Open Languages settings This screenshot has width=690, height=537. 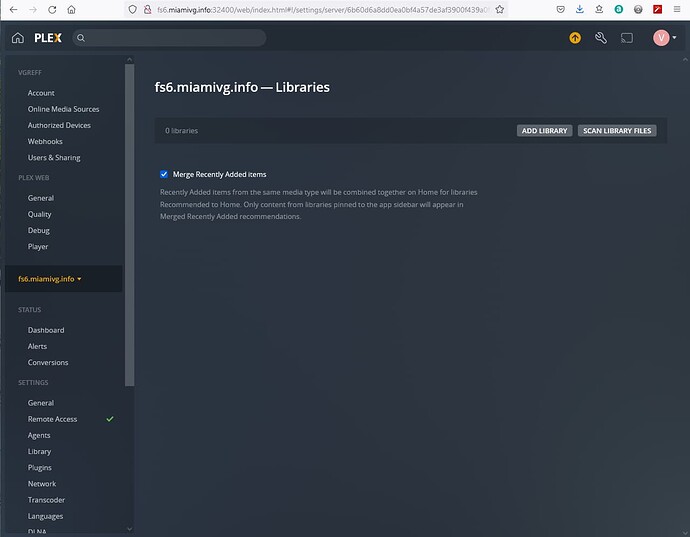click(45, 516)
